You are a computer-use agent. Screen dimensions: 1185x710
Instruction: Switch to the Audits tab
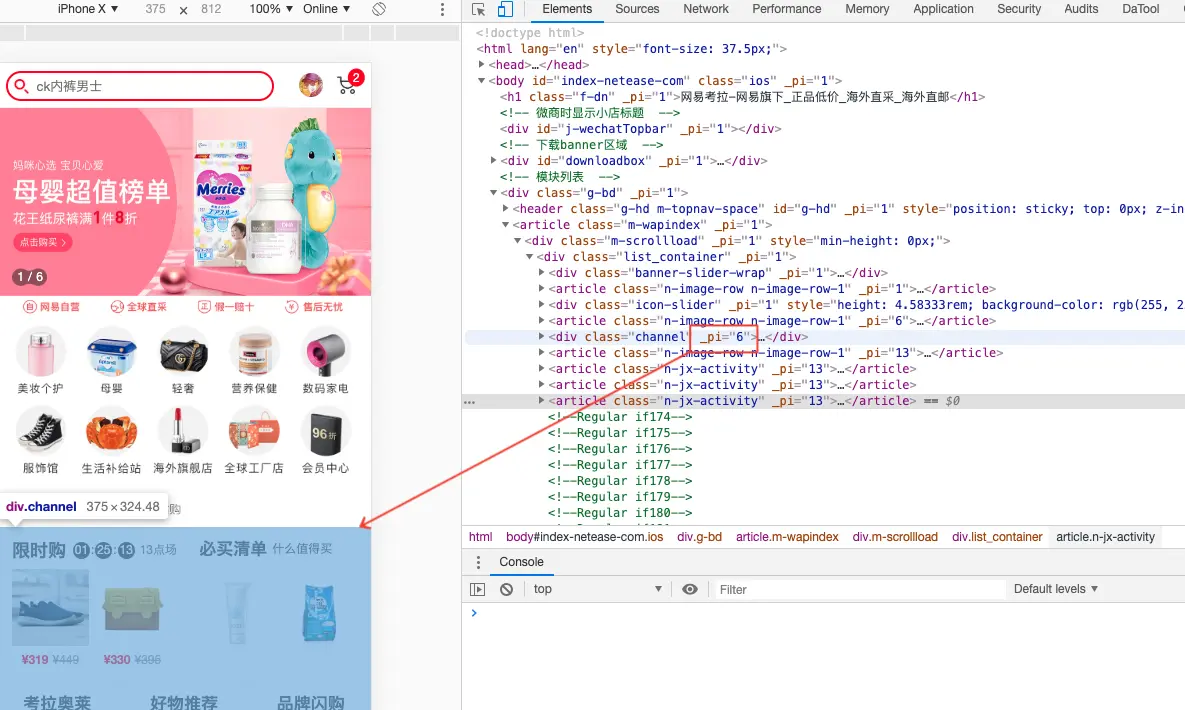click(x=1081, y=9)
